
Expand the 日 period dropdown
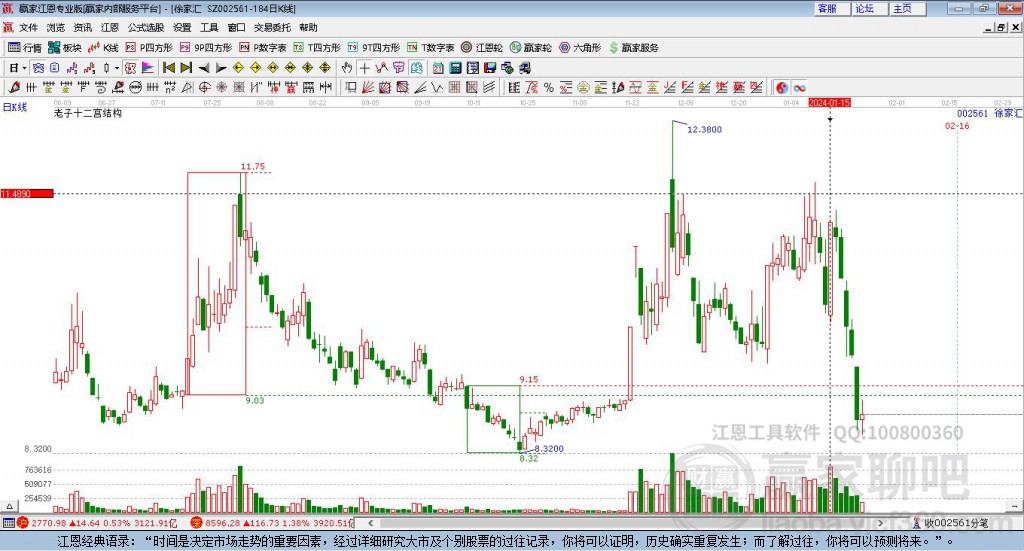(17, 68)
